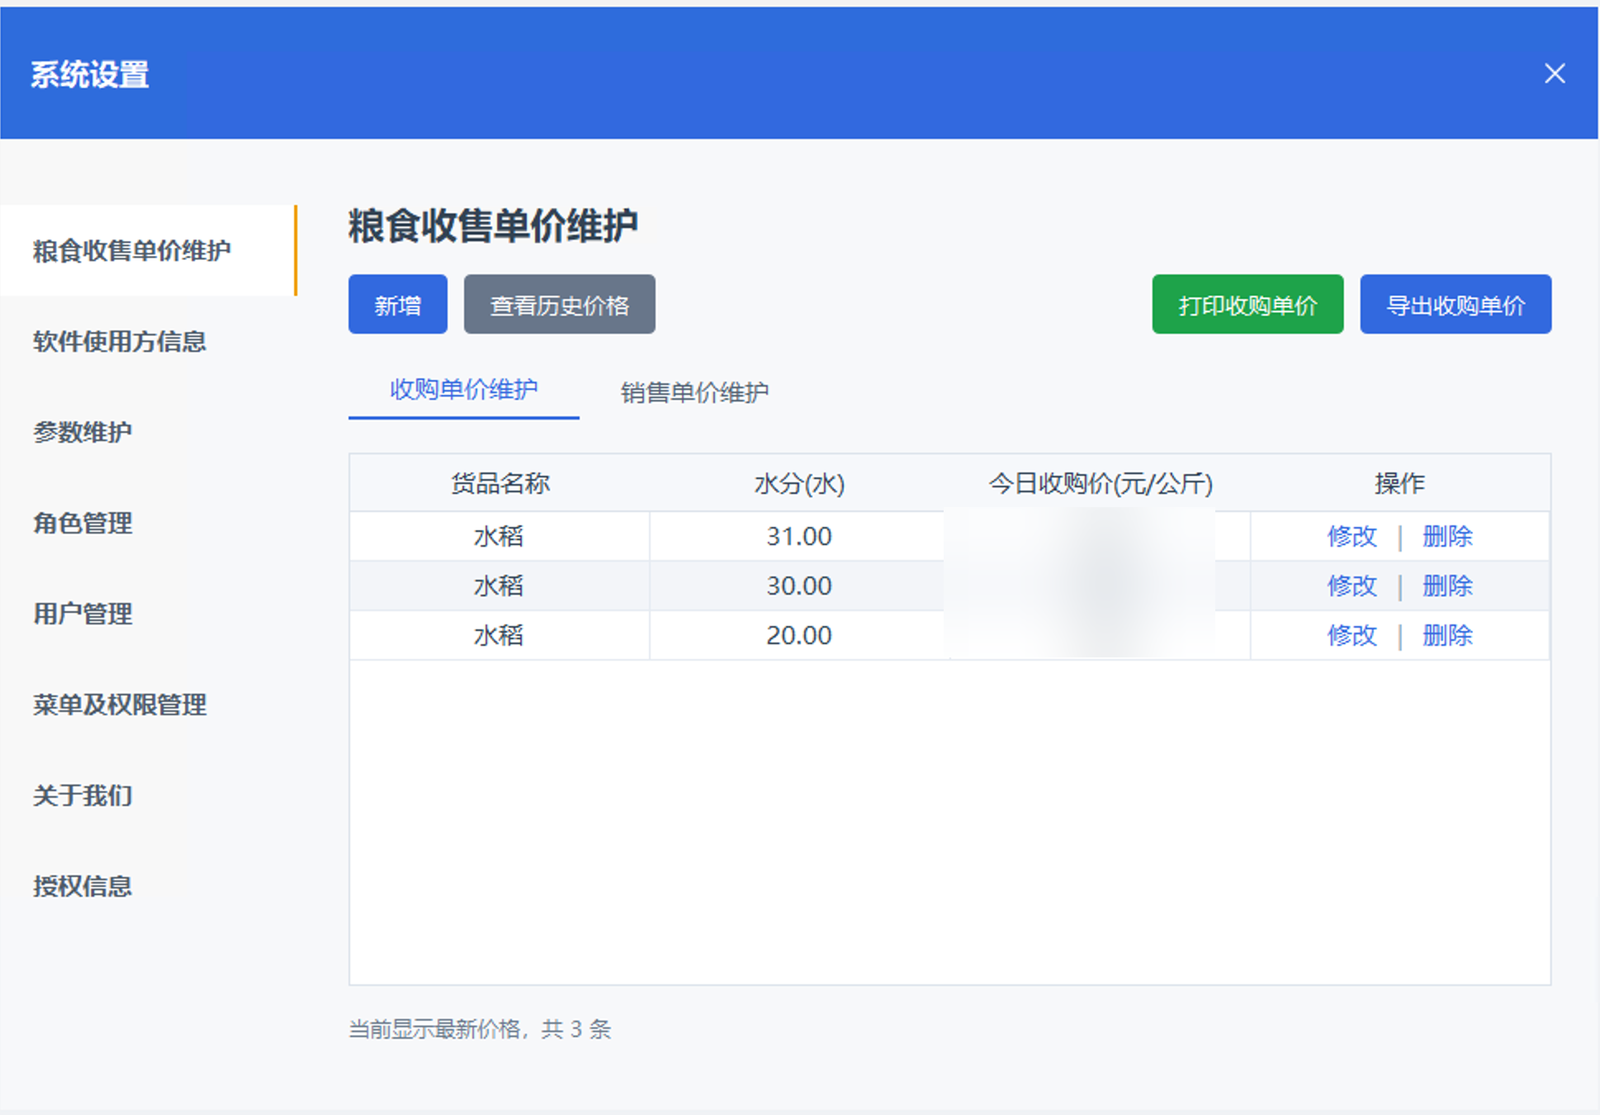Open 角色管理 section
Image resolution: width=1600 pixels, height=1115 pixels.
(83, 523)
